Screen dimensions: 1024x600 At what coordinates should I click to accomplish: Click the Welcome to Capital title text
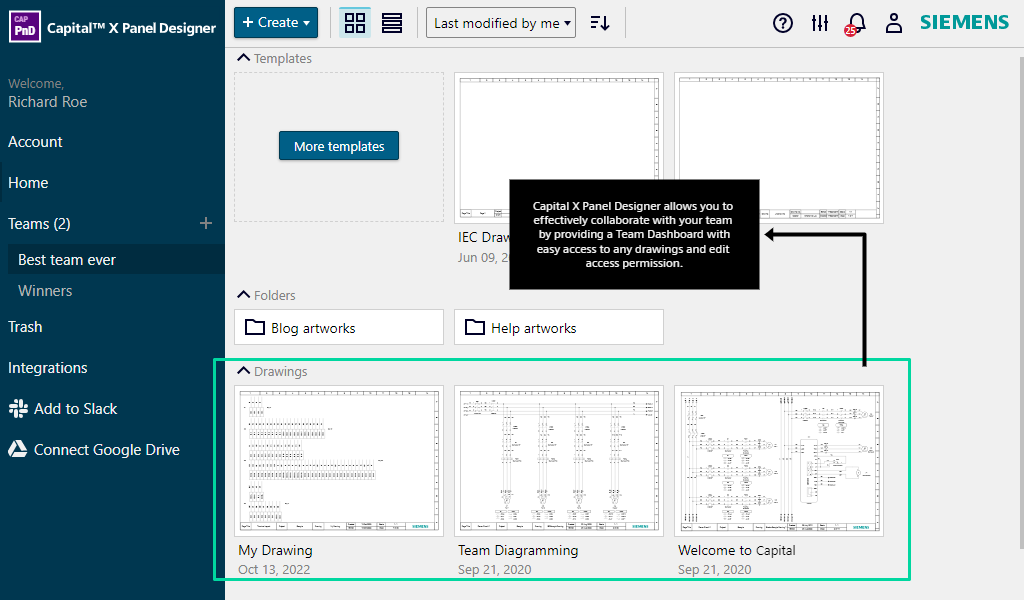[x=737, y=550]
